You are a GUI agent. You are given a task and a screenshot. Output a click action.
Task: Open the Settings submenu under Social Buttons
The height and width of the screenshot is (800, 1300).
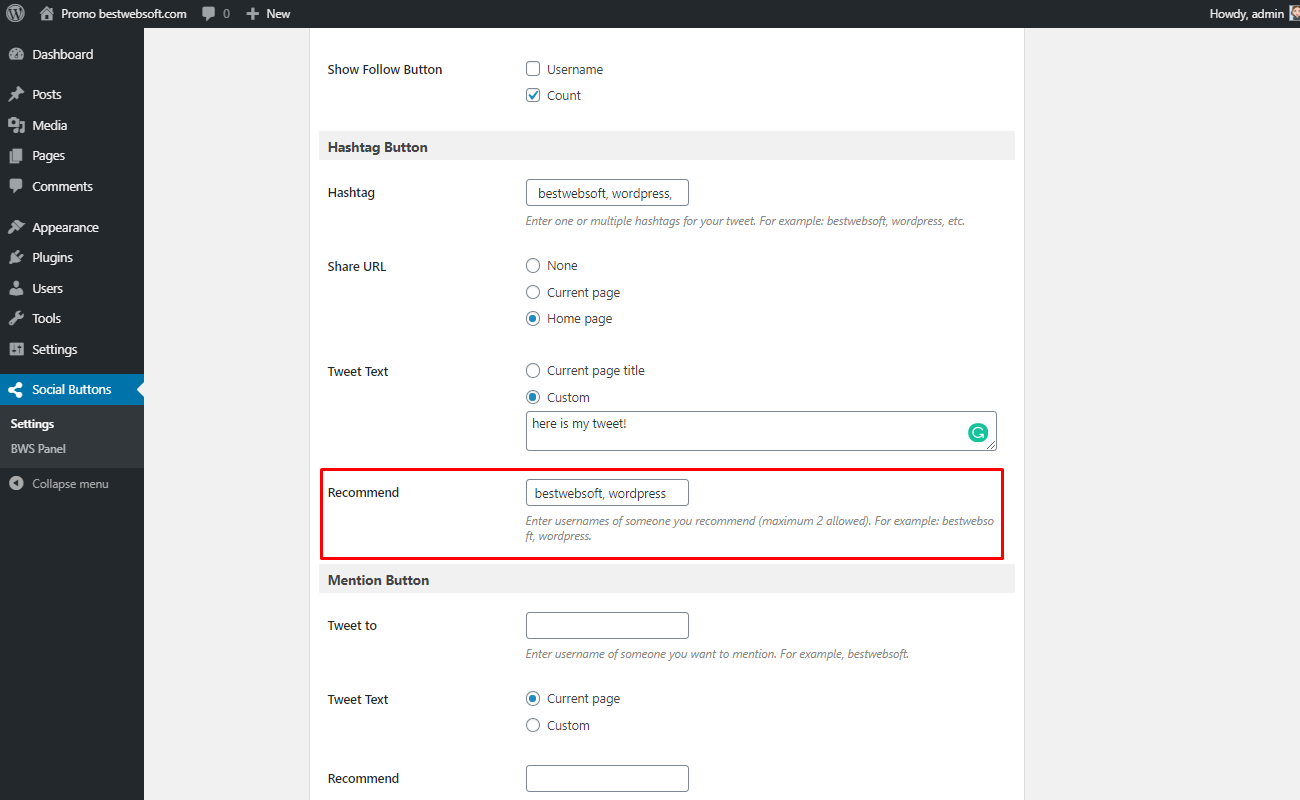[x=32, y=424]
